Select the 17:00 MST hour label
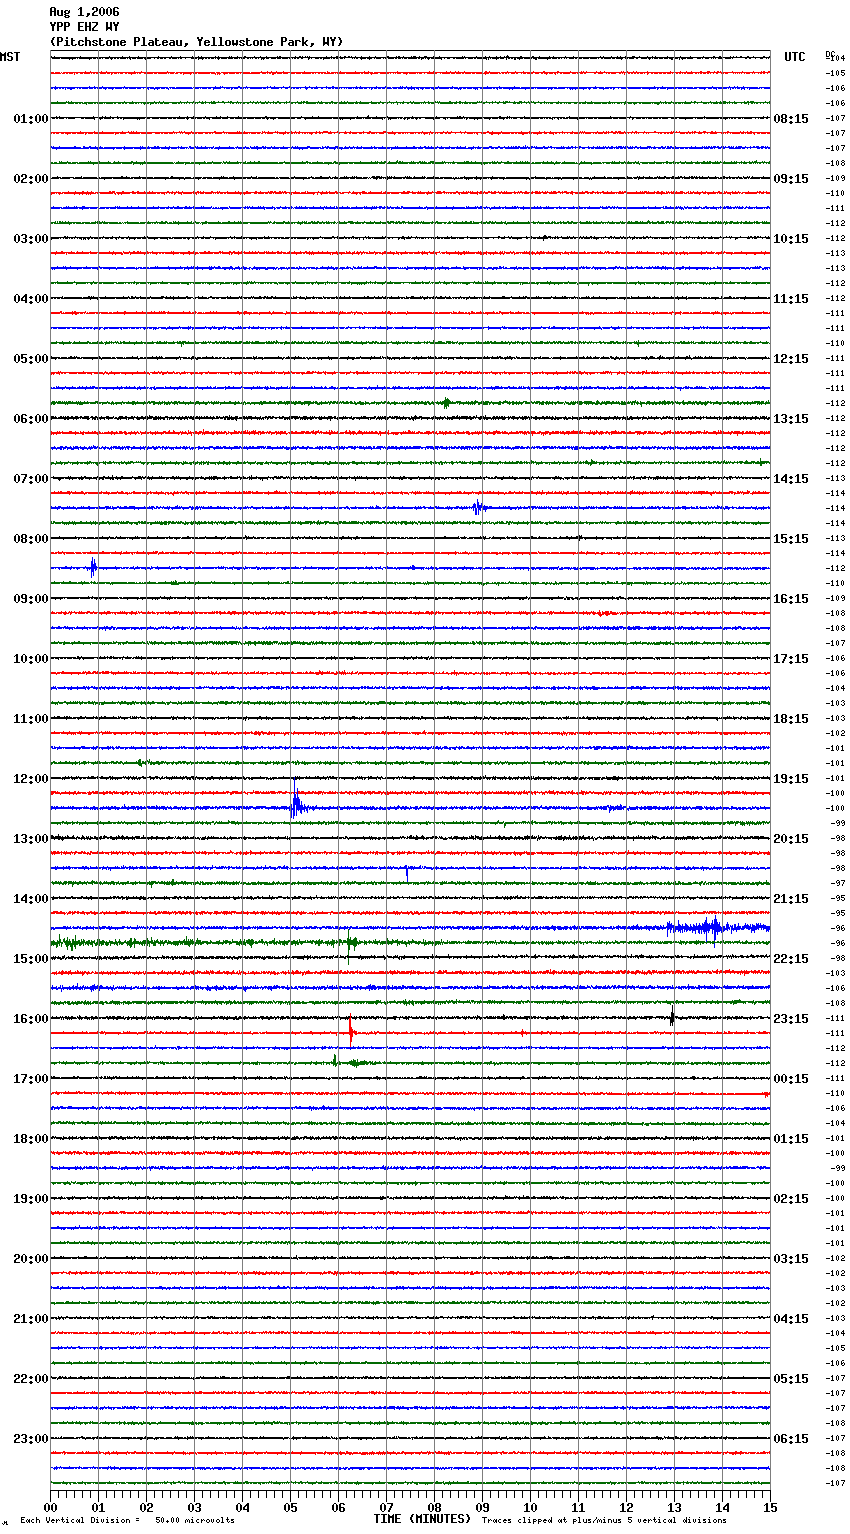The height and width of the screenshot is (1534, 850). tap(31, 1079)
